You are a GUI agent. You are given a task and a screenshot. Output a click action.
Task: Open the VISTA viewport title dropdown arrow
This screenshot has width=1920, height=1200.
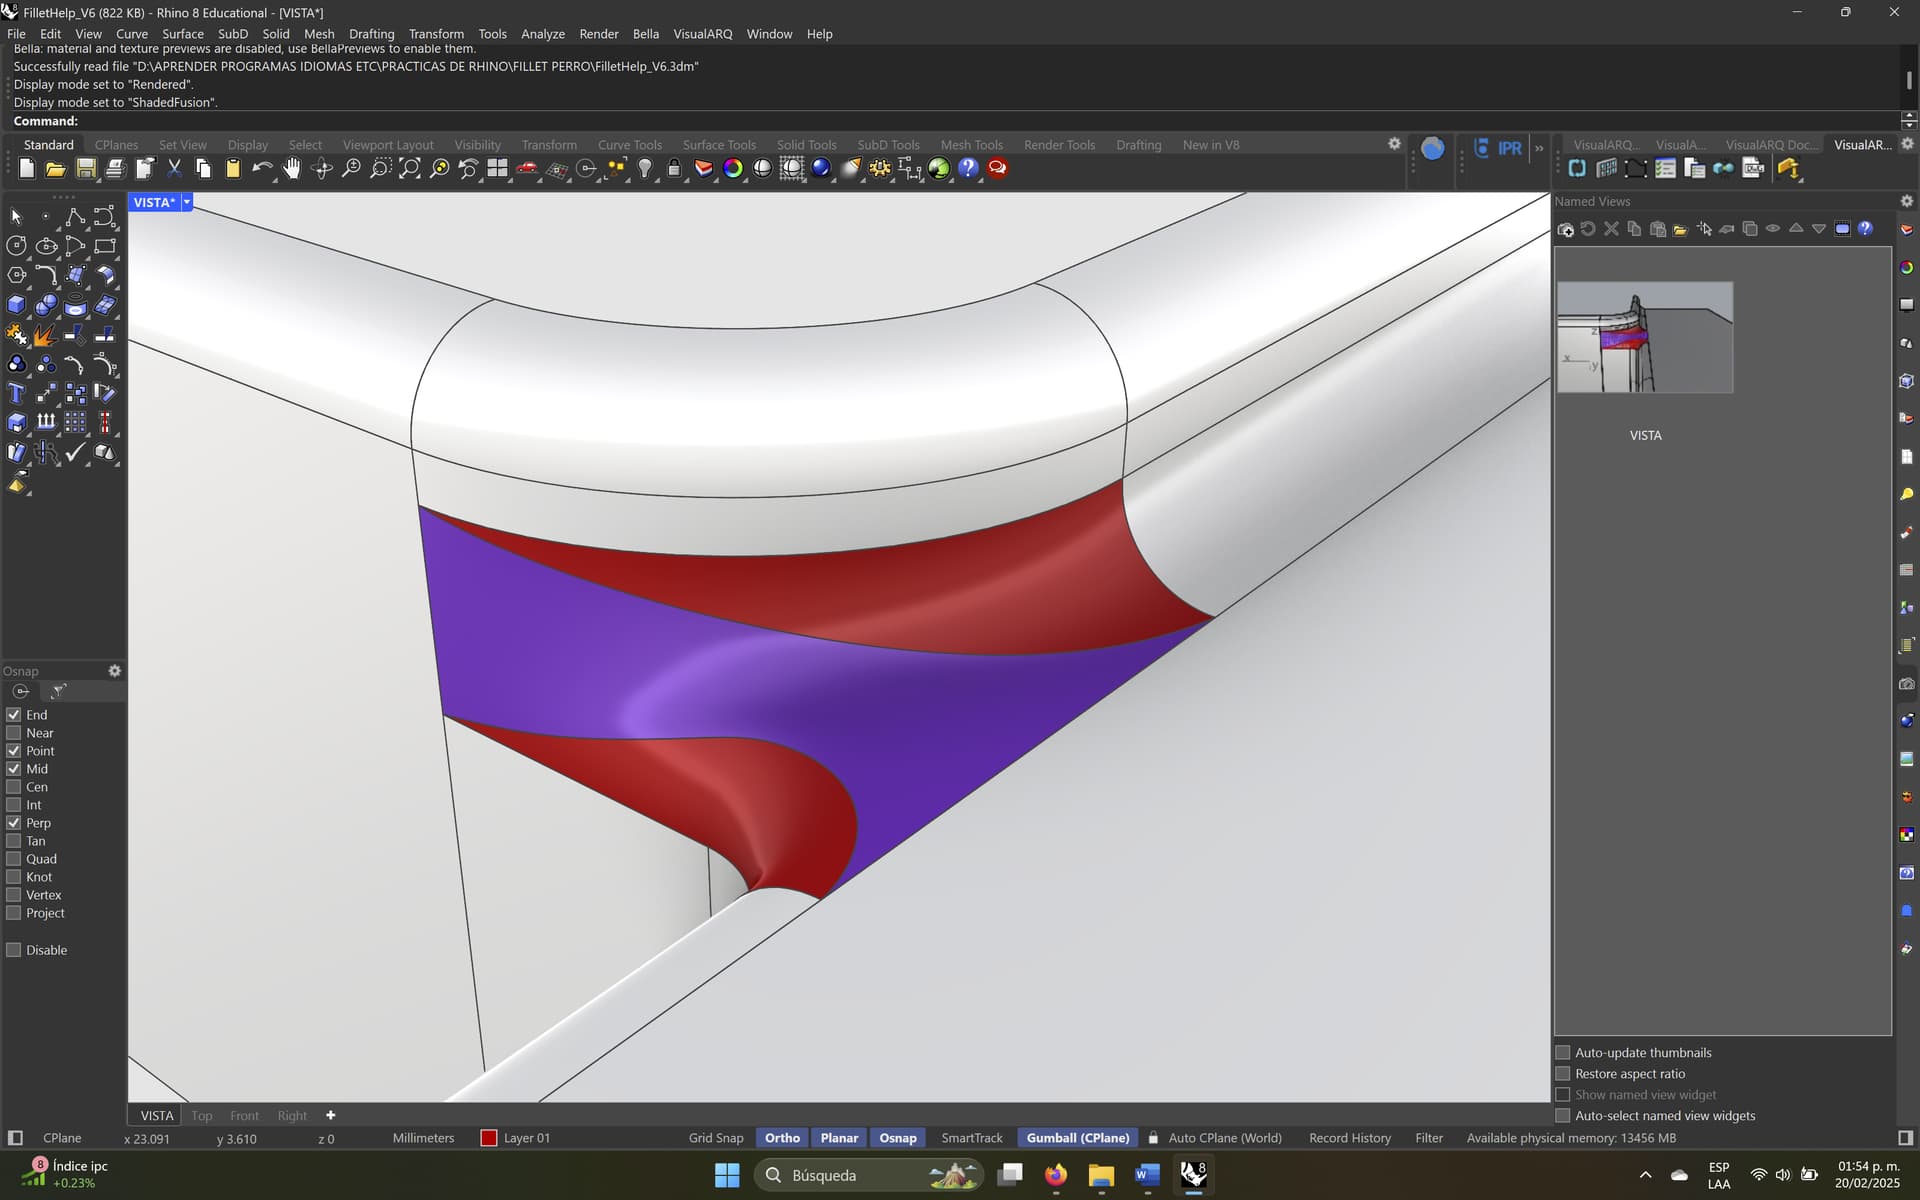(x=187, y=202)
